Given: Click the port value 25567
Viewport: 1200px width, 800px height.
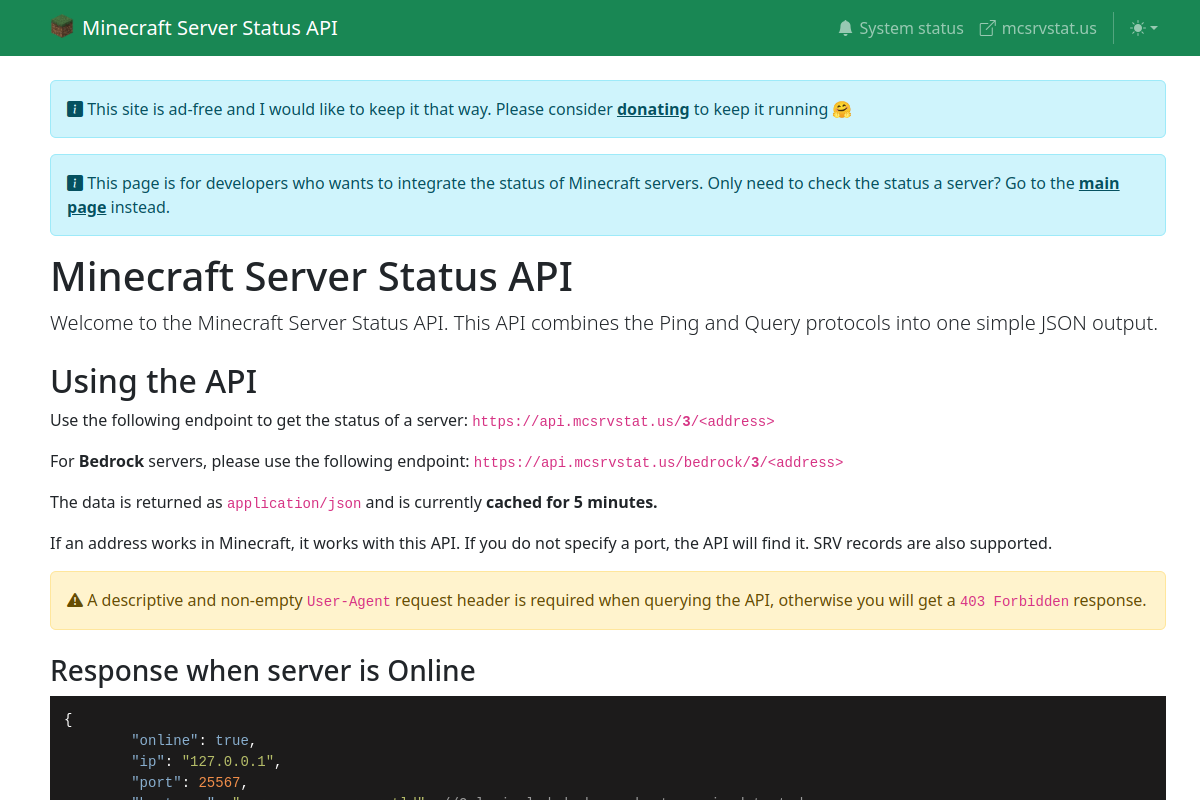Looking at the screenshot, I should coord(219,782).
